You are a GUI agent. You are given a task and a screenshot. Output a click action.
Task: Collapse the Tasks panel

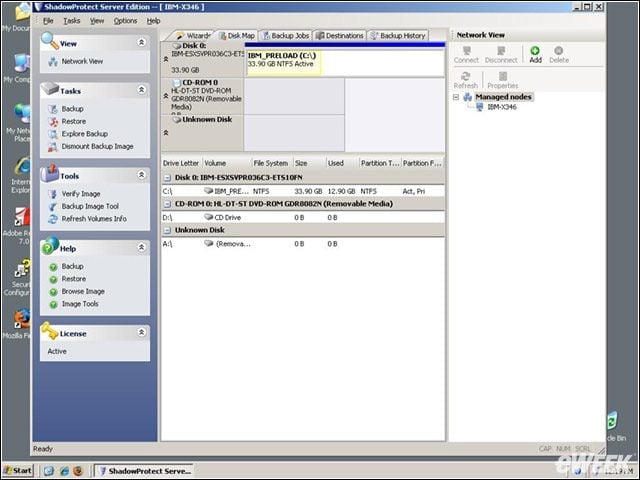(141, 89)
